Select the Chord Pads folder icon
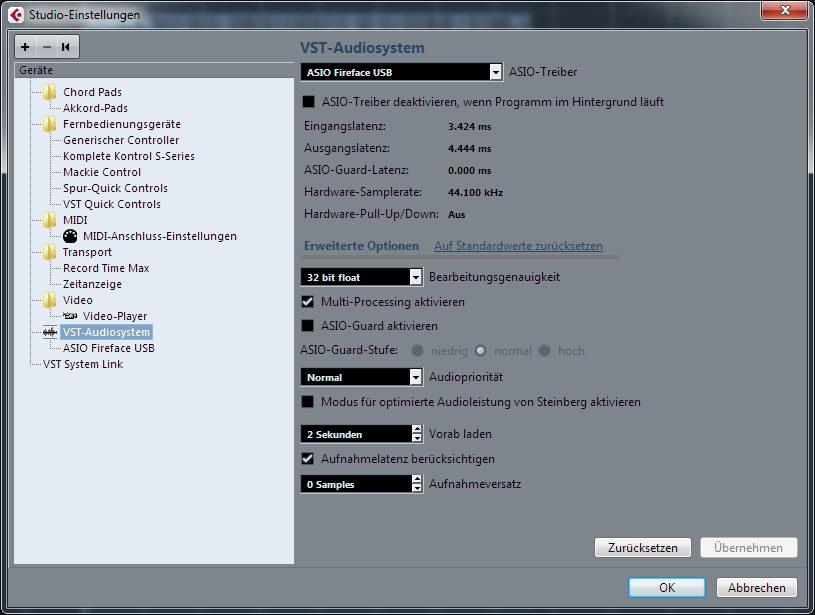The width and height of the screenshot is (815, 615). click(49, 92)
